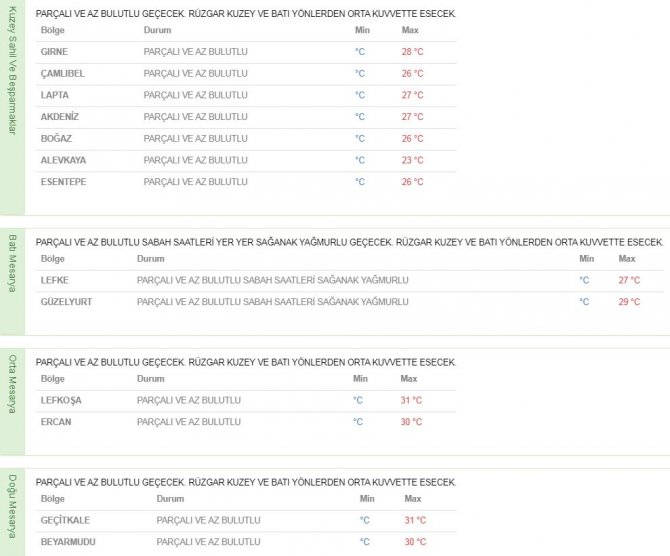Select the Batı Mesarya side tab
670x556 pixels.
pyautogui.click(x=13, y=264)
